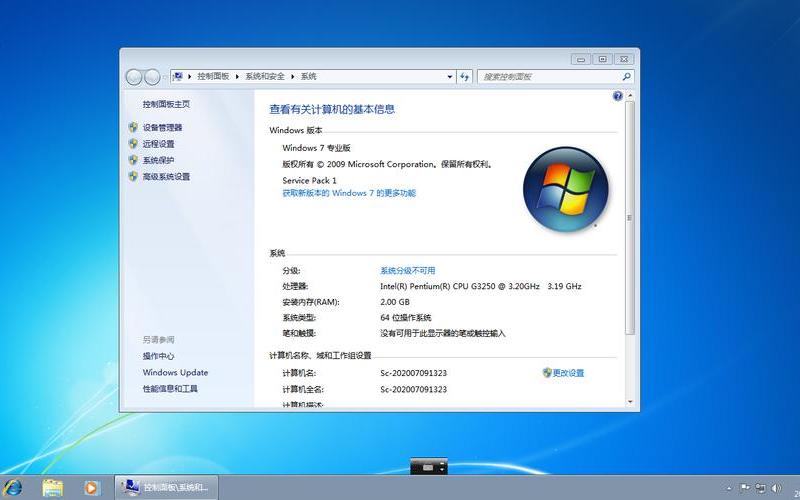This screenshot has height=500, width=800.
Task: Click the scrollbar up arrow
Action: (630, 95)
